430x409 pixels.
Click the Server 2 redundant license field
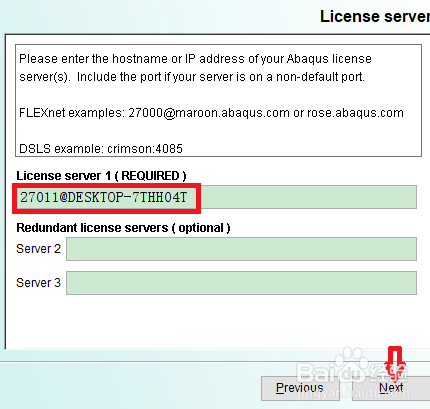(241, 249)
